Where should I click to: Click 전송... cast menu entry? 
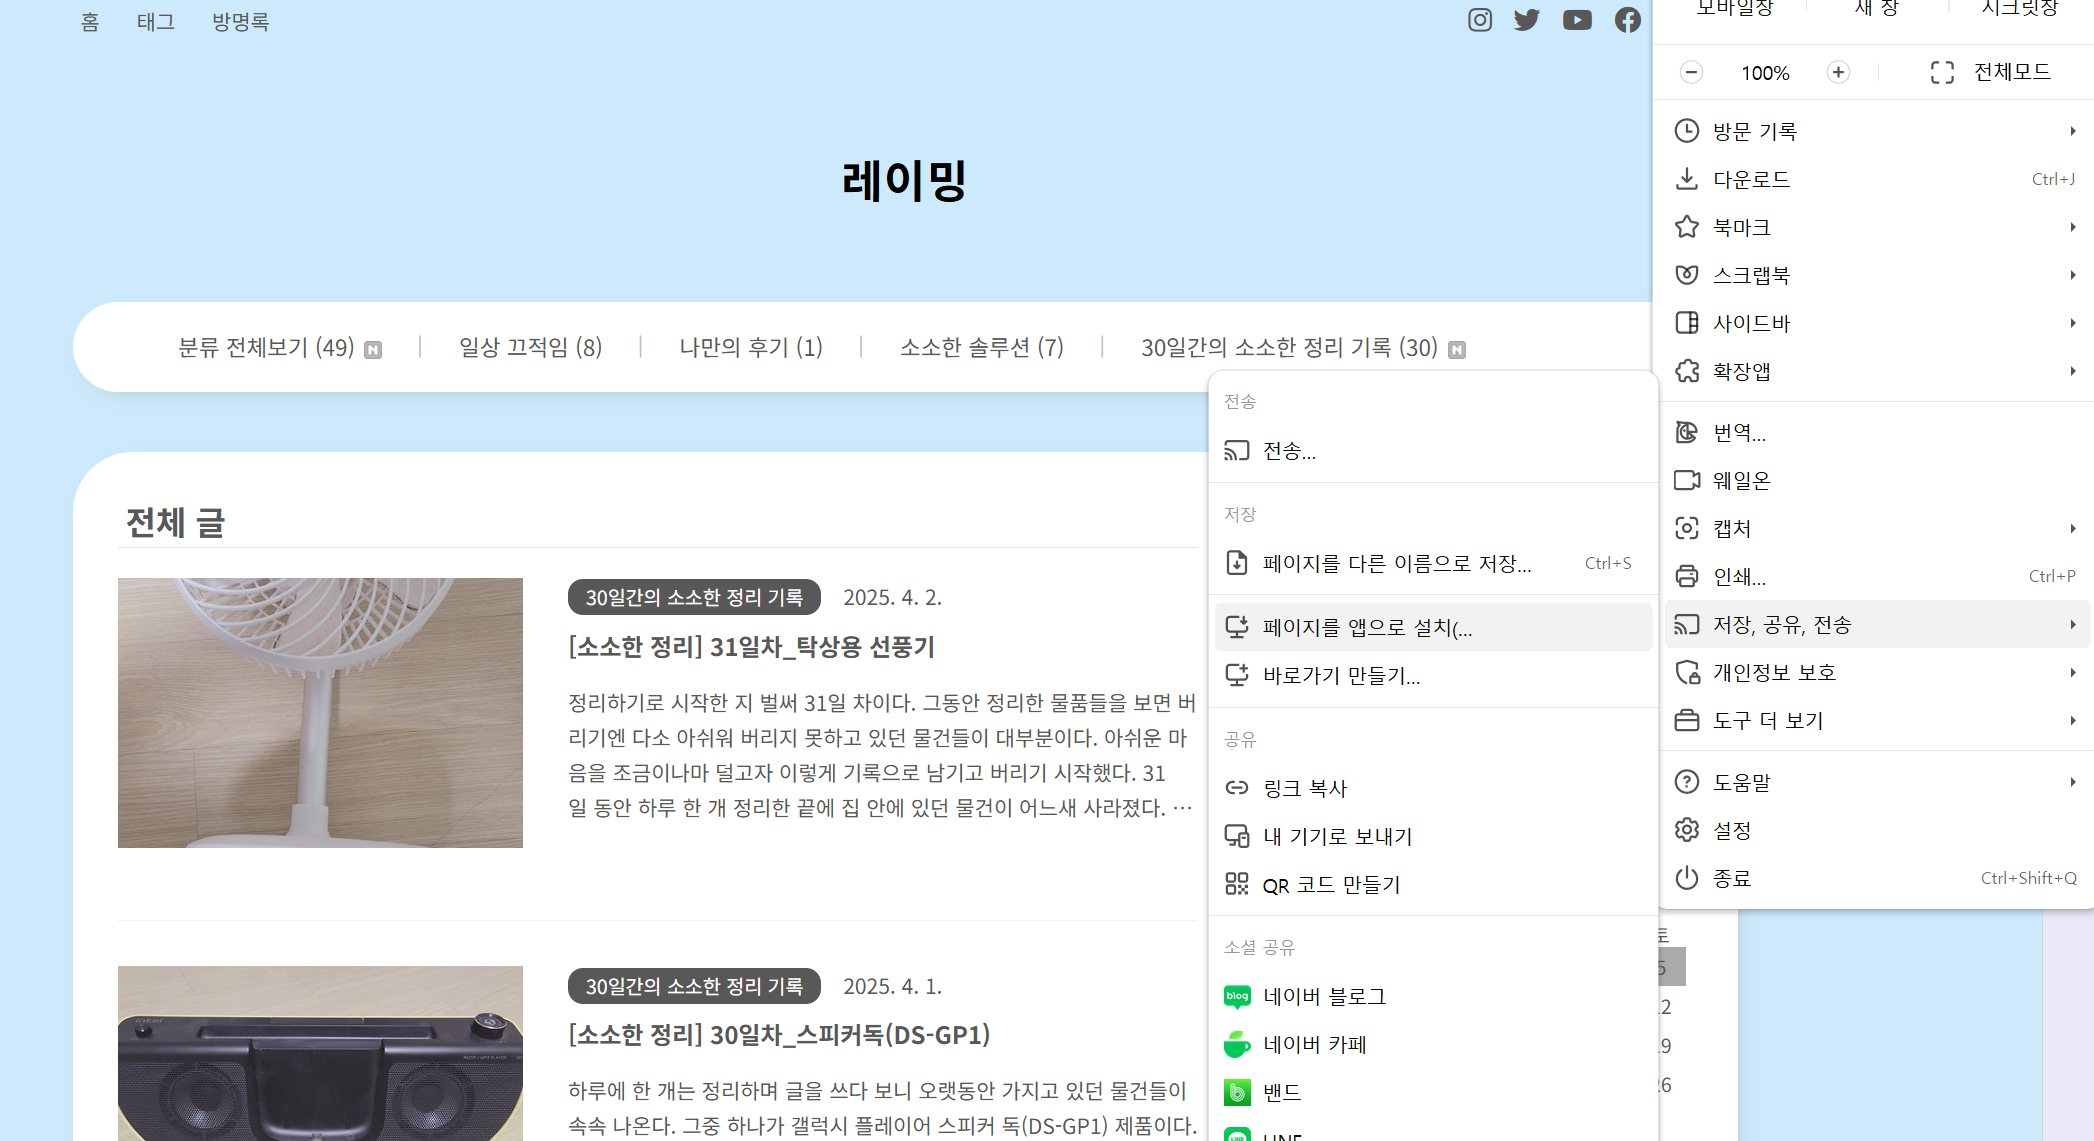pyautogui.click(x=1433, y=451)
